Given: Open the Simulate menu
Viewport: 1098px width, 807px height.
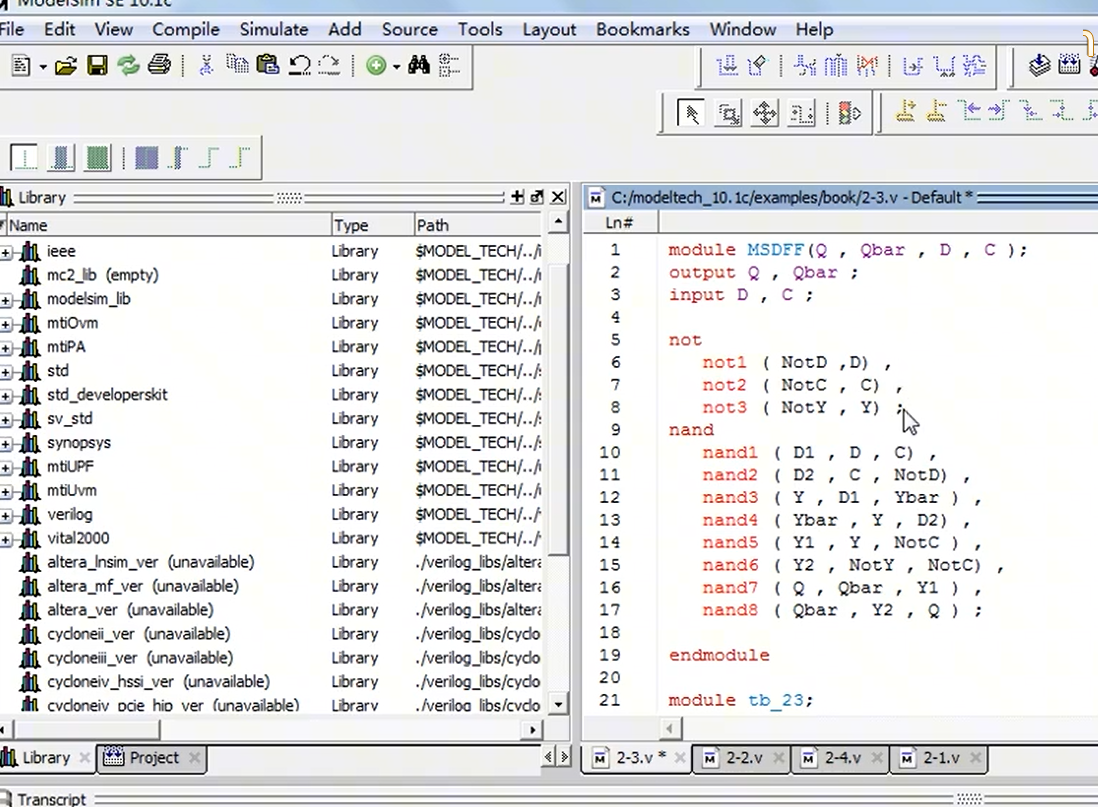Looking at the screenshot, I should pos(273,30).
